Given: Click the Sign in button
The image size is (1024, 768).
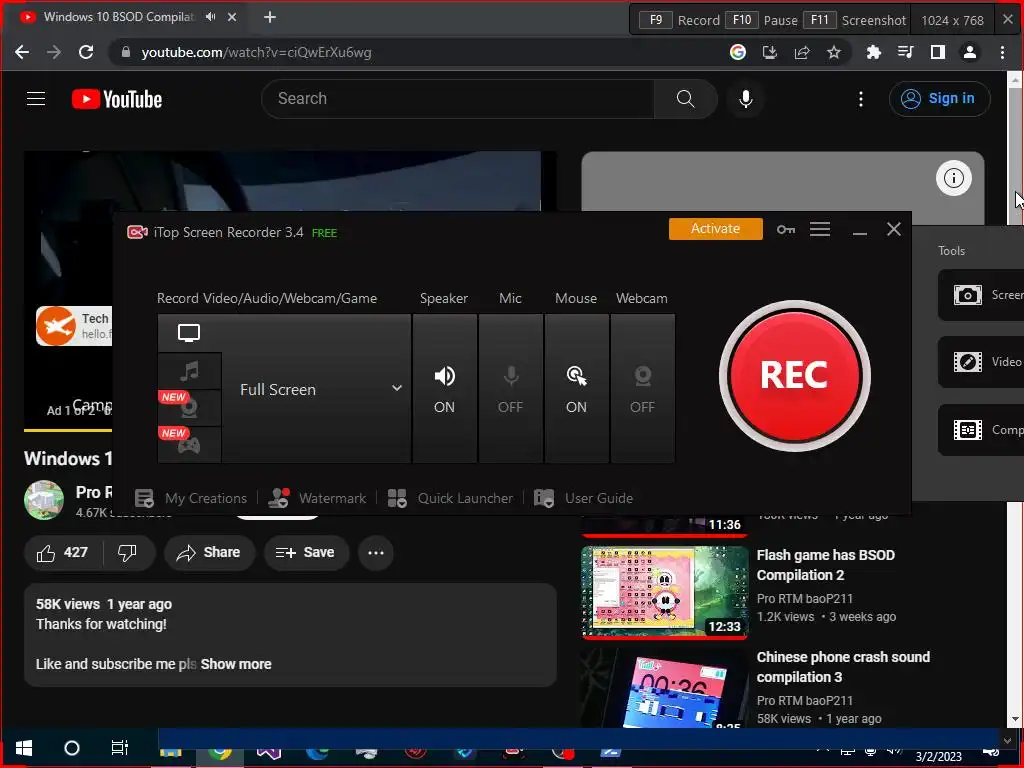Looking at the screenshot, I should point(940,99).
